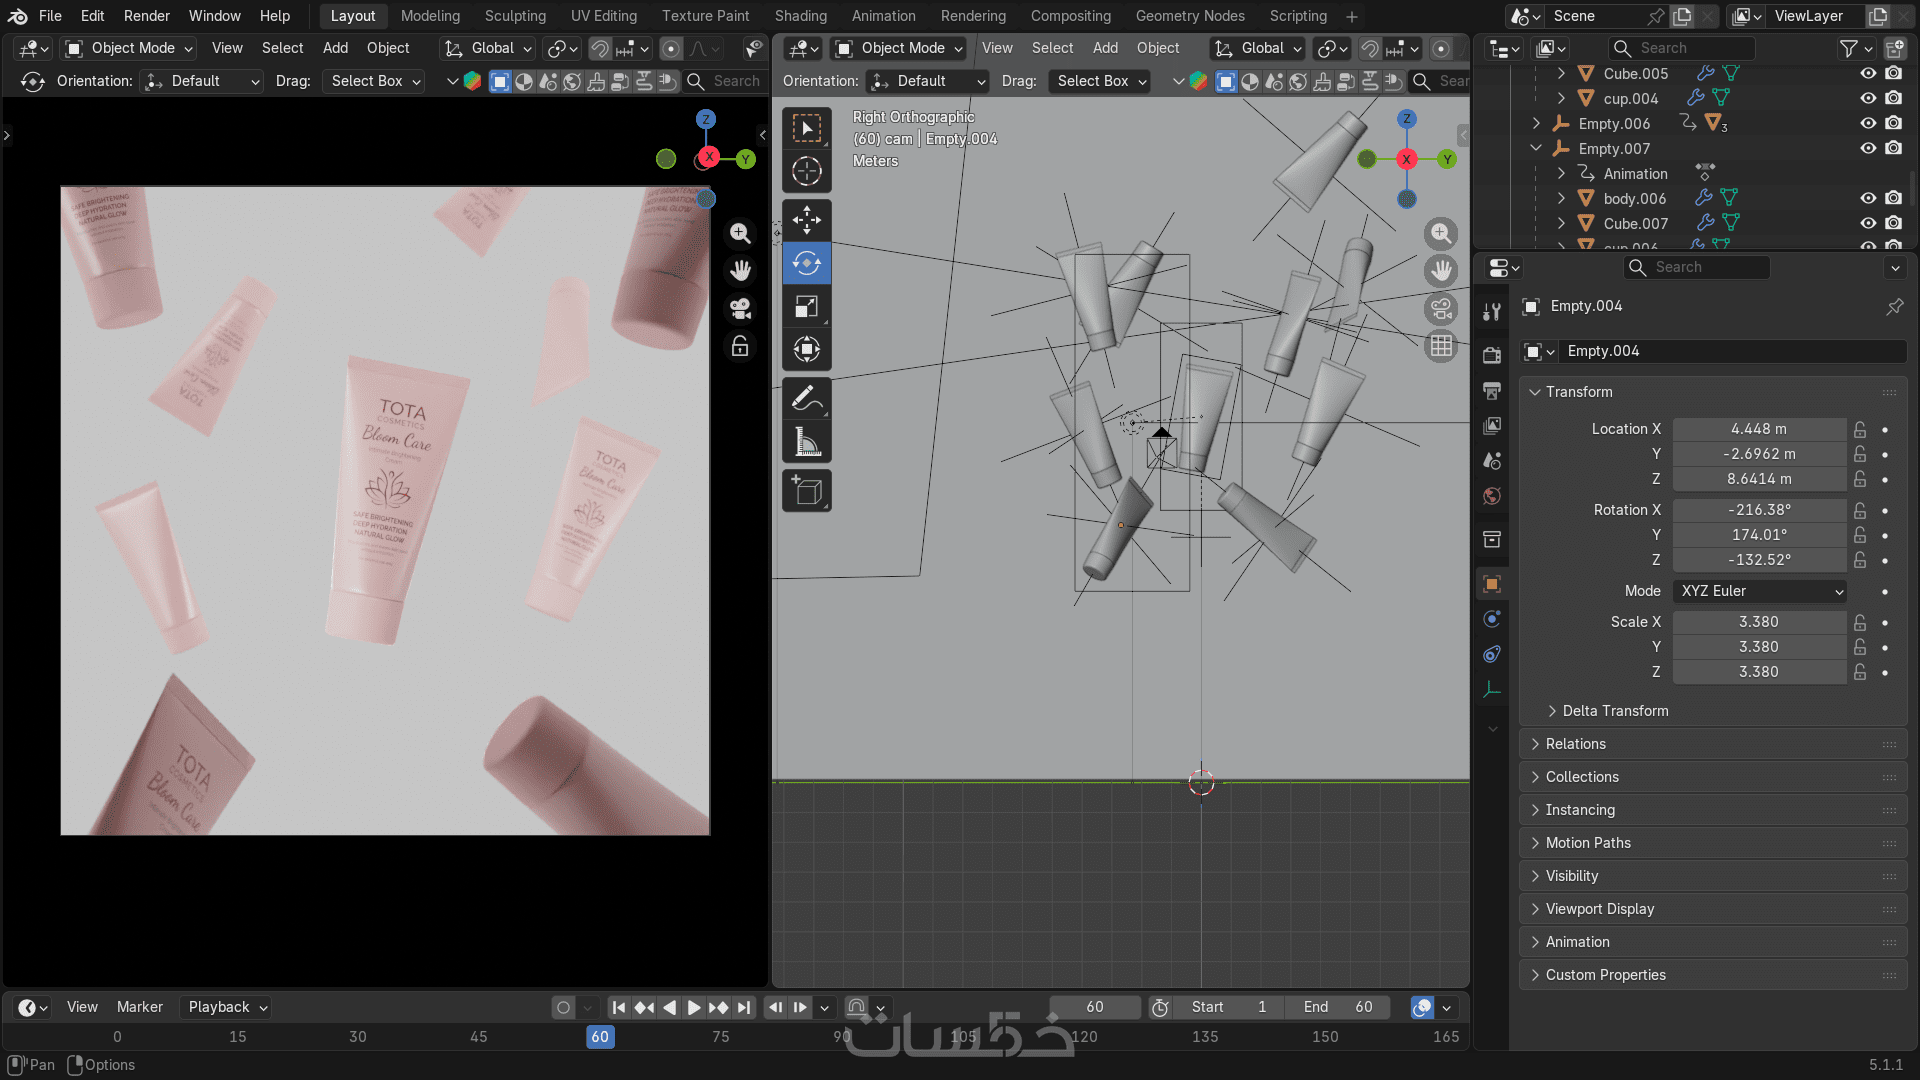Viewport: 1920px width, 1080px height.
Task: Hide Cube.005 in viewport with its eye icon
Action: (x=1867, y=73)
